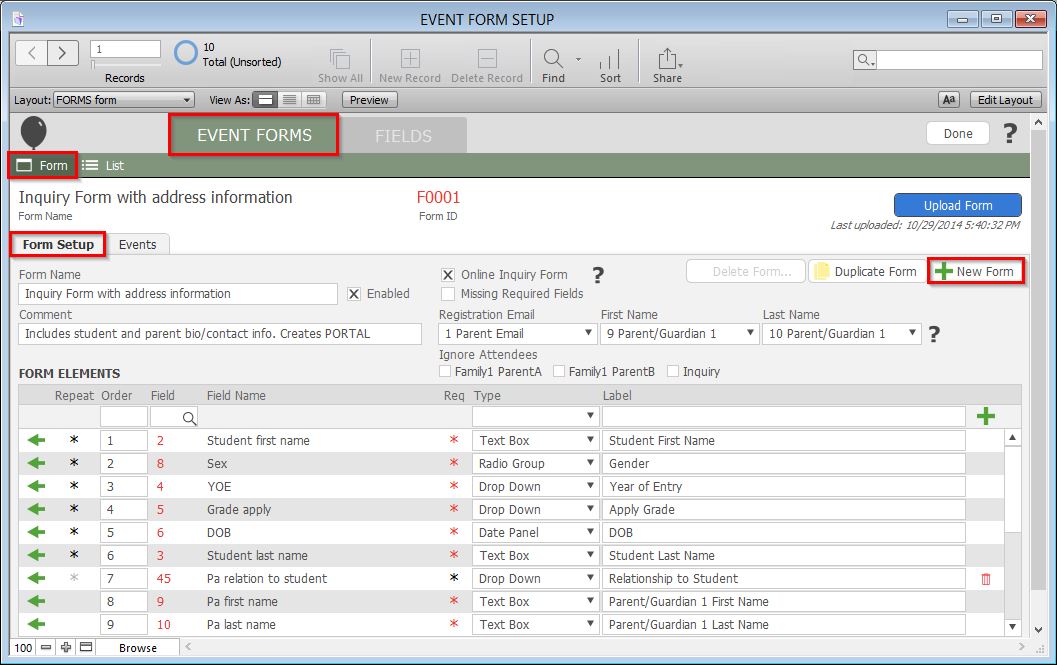Viewport: 1057px width, 665px height.
Task: Switch to table view icon in View As
Action: 314,100
